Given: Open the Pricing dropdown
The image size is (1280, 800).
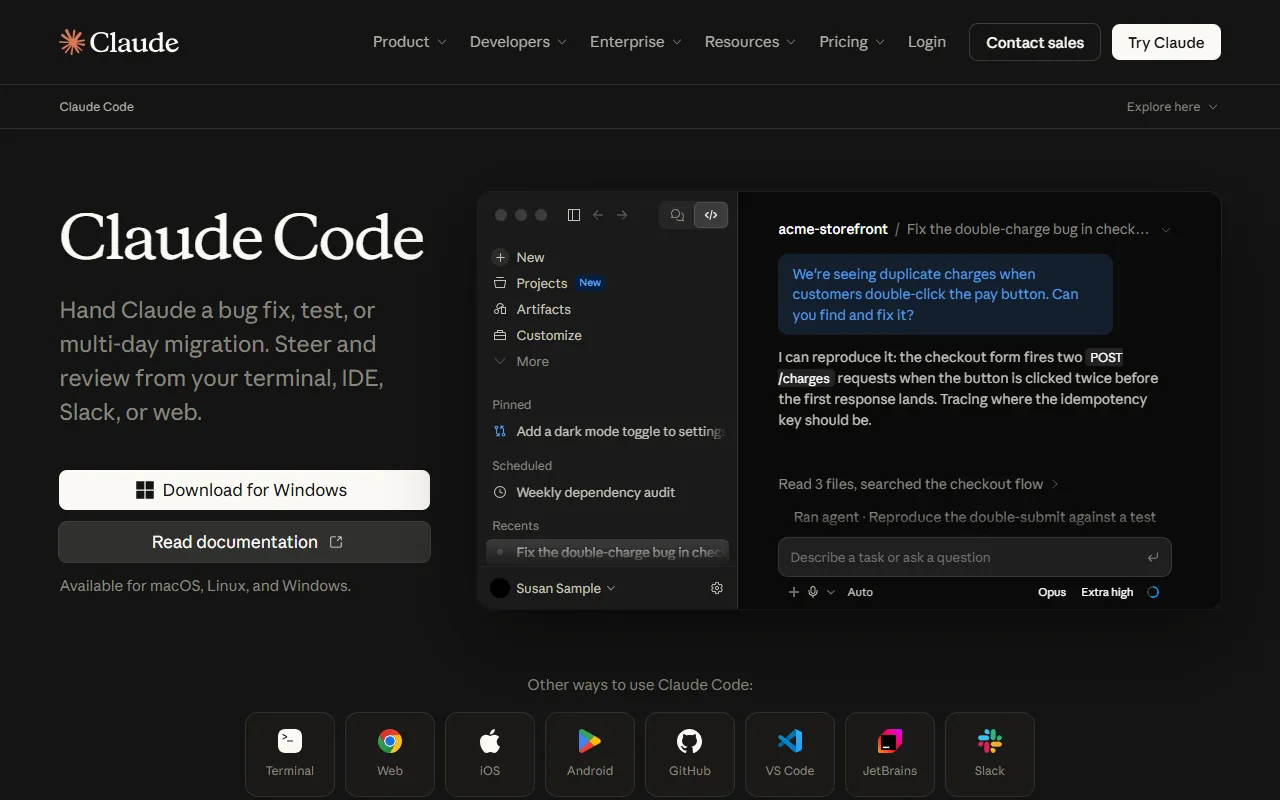Looking at the screenshot, I should point(852,42).
